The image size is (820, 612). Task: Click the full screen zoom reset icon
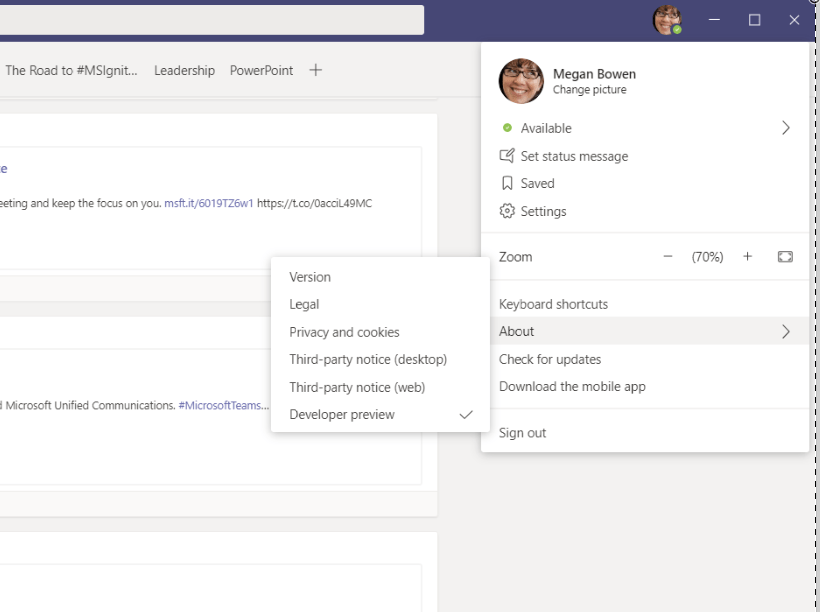tap(785, 257)
